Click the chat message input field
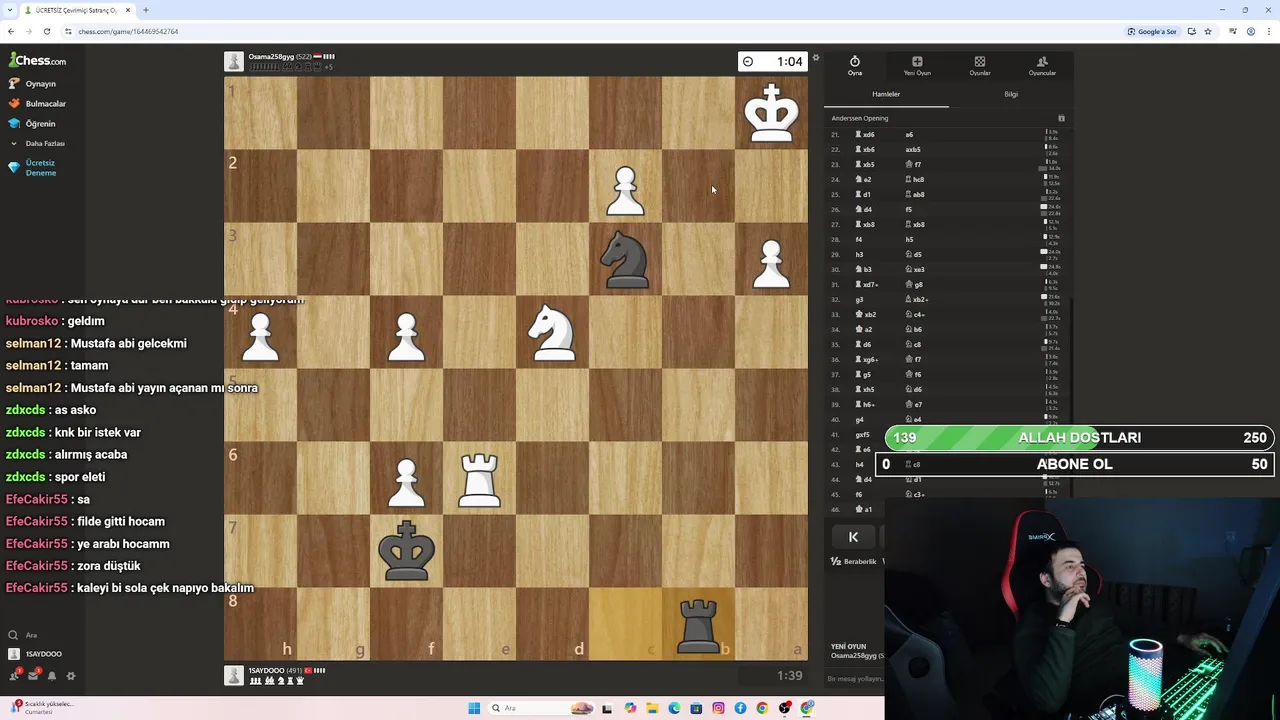 point(856,679)
